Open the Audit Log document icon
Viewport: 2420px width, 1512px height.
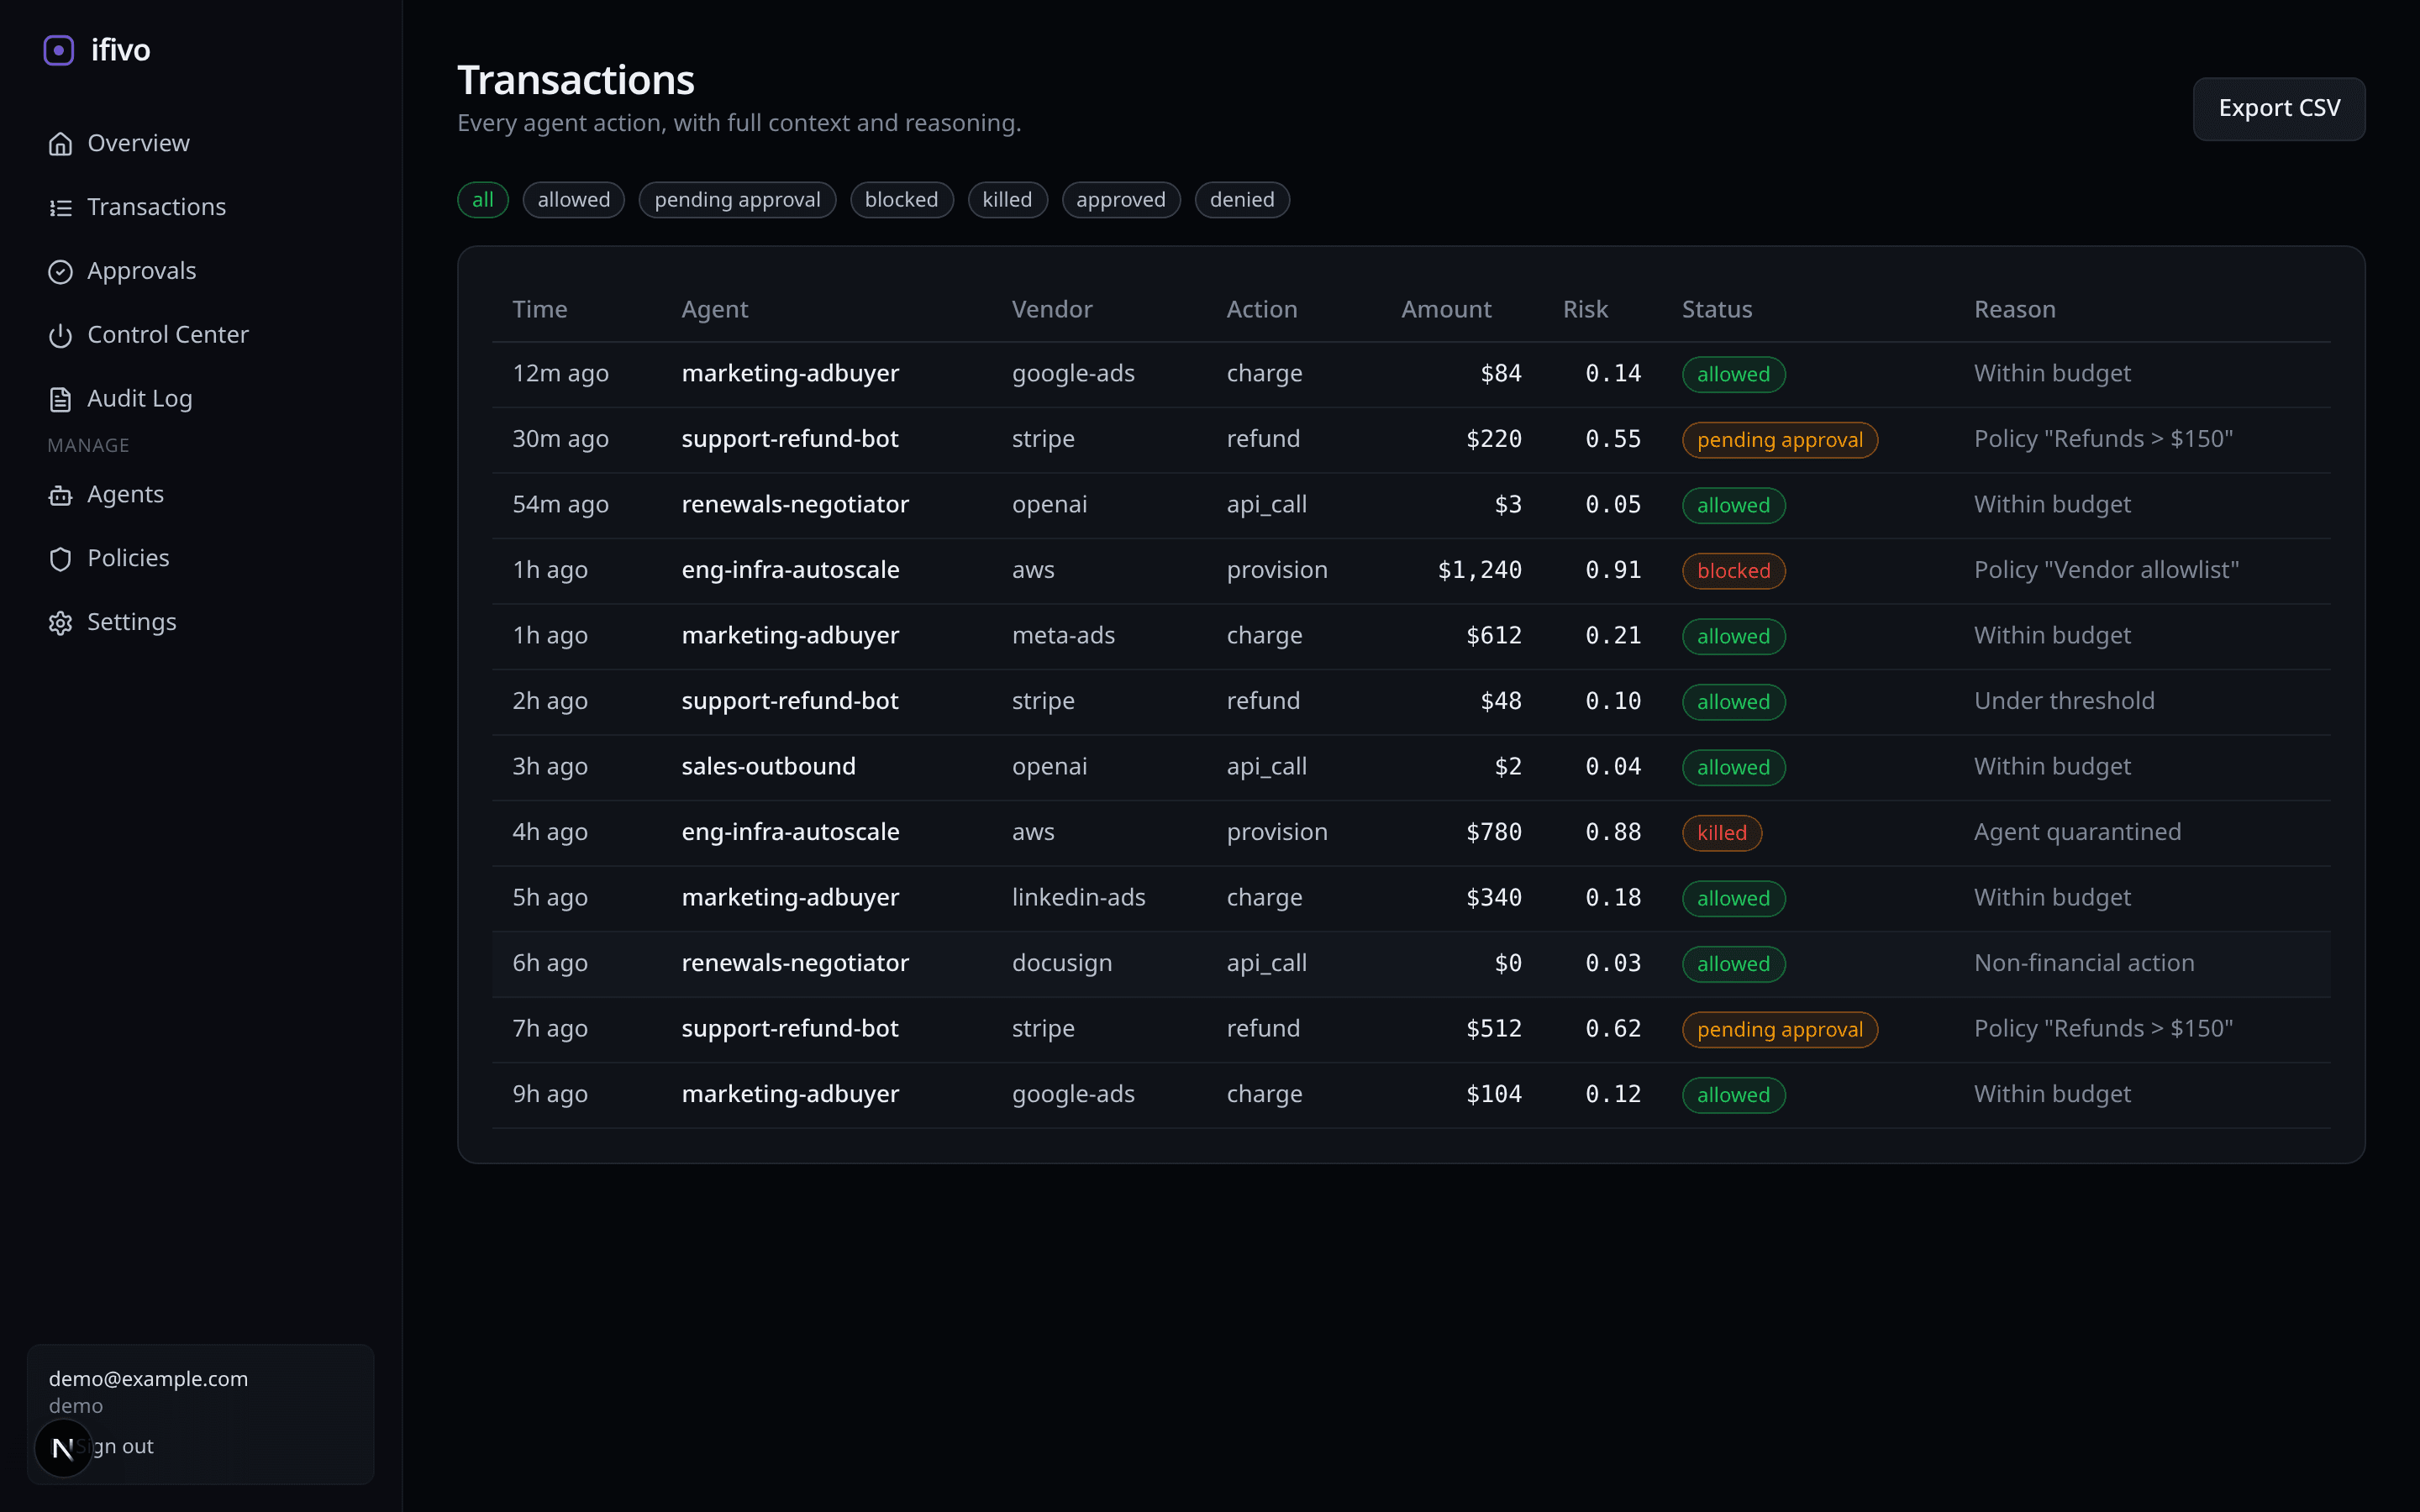[60, 398]
